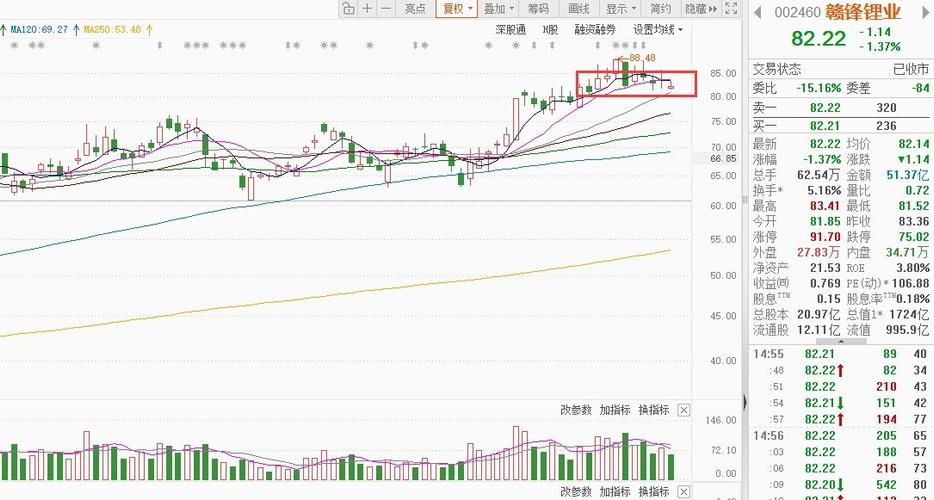Viewport: 934px width, 500px height.
Task: Expand the quote details triangle above tick list
Action: (840, 341)
